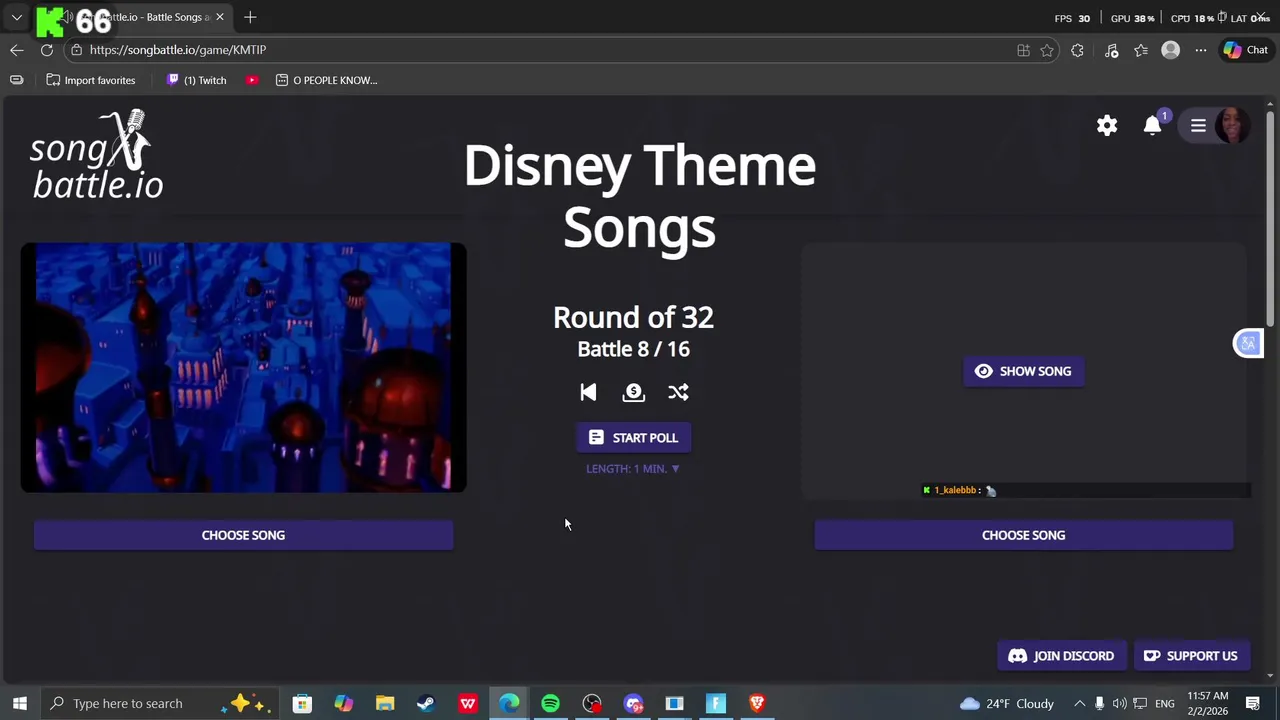
Task: Open the clock showing 11:57 AM
Action: click(x=1207, y=703)
